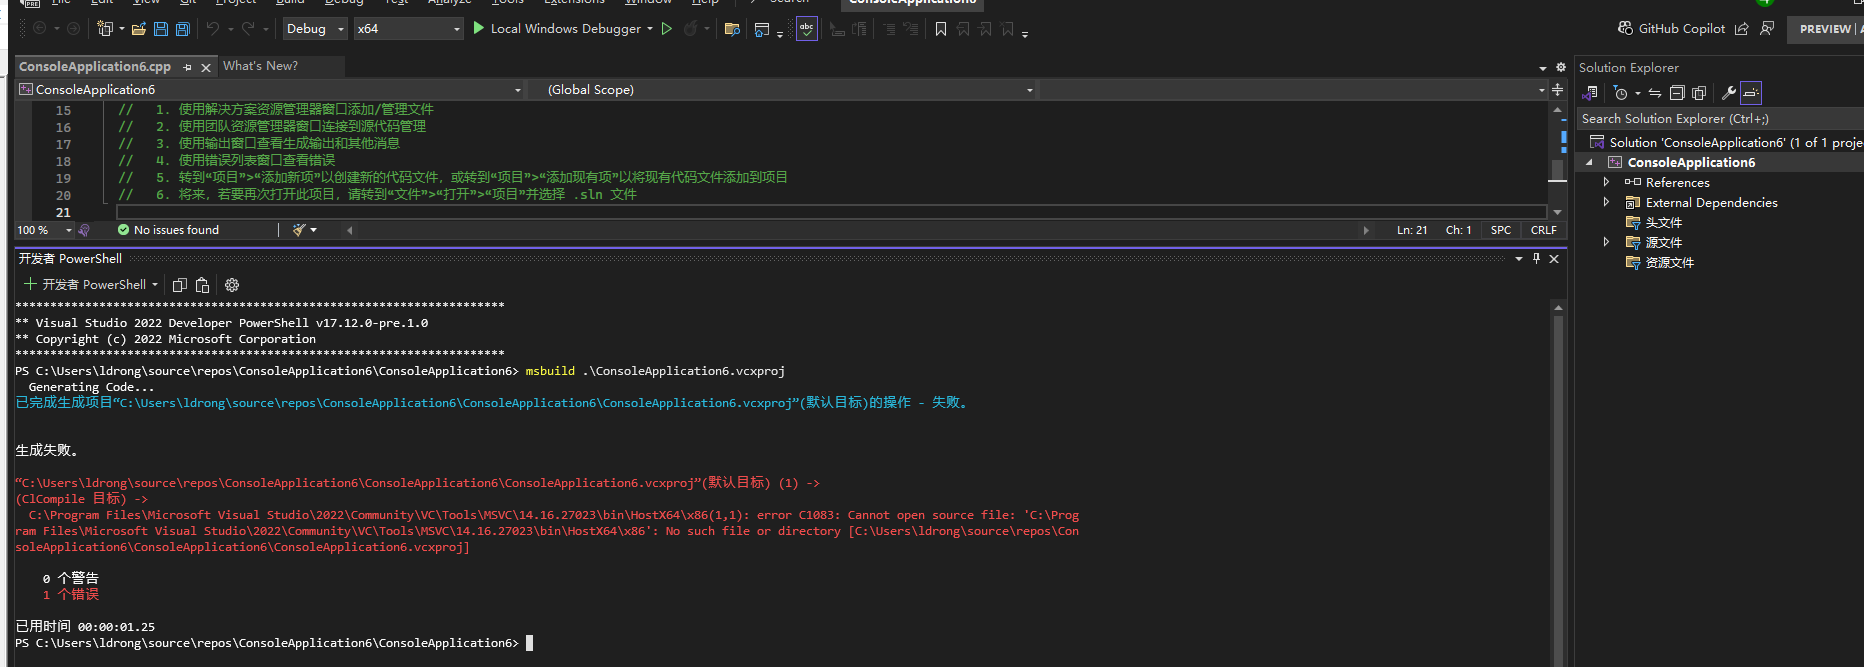Click the Search Solution Explorer field
1864x667 pixels.
point(1720,118)
